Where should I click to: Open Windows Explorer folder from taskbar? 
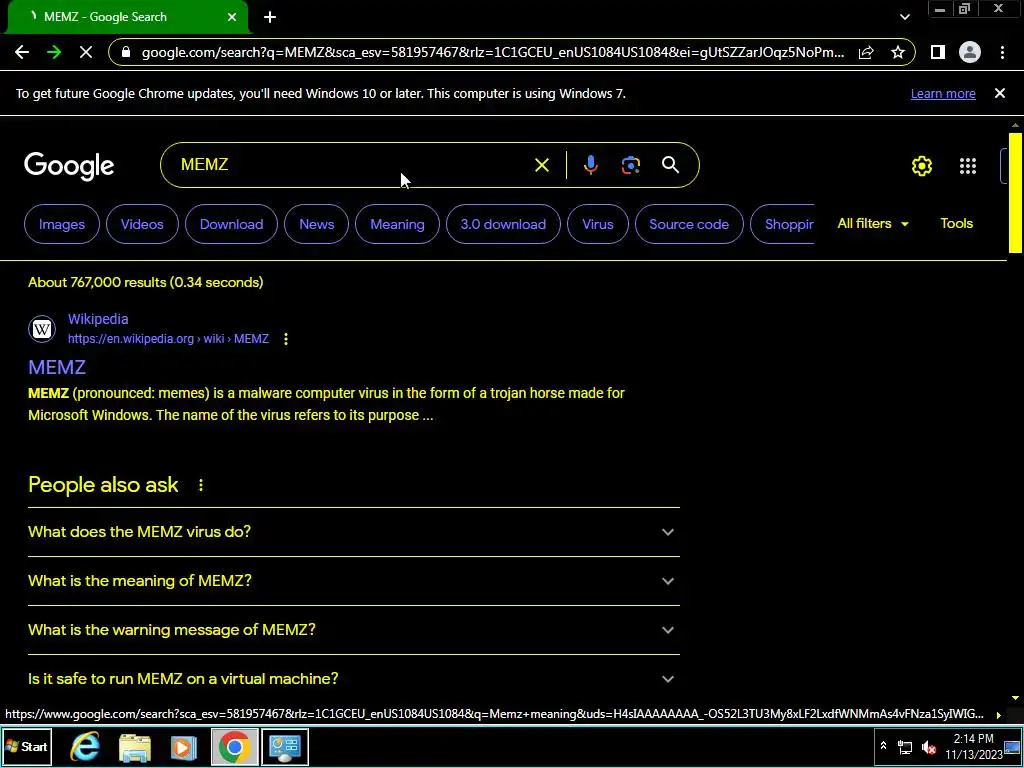tap(135, 746)
